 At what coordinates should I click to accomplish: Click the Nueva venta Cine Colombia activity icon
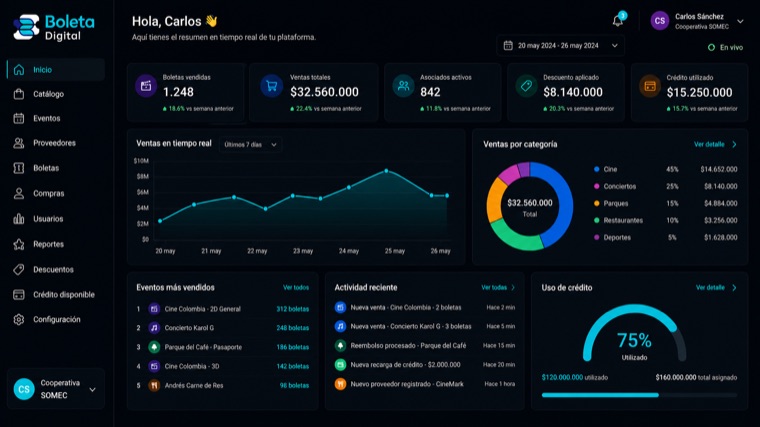click(340, 307)
